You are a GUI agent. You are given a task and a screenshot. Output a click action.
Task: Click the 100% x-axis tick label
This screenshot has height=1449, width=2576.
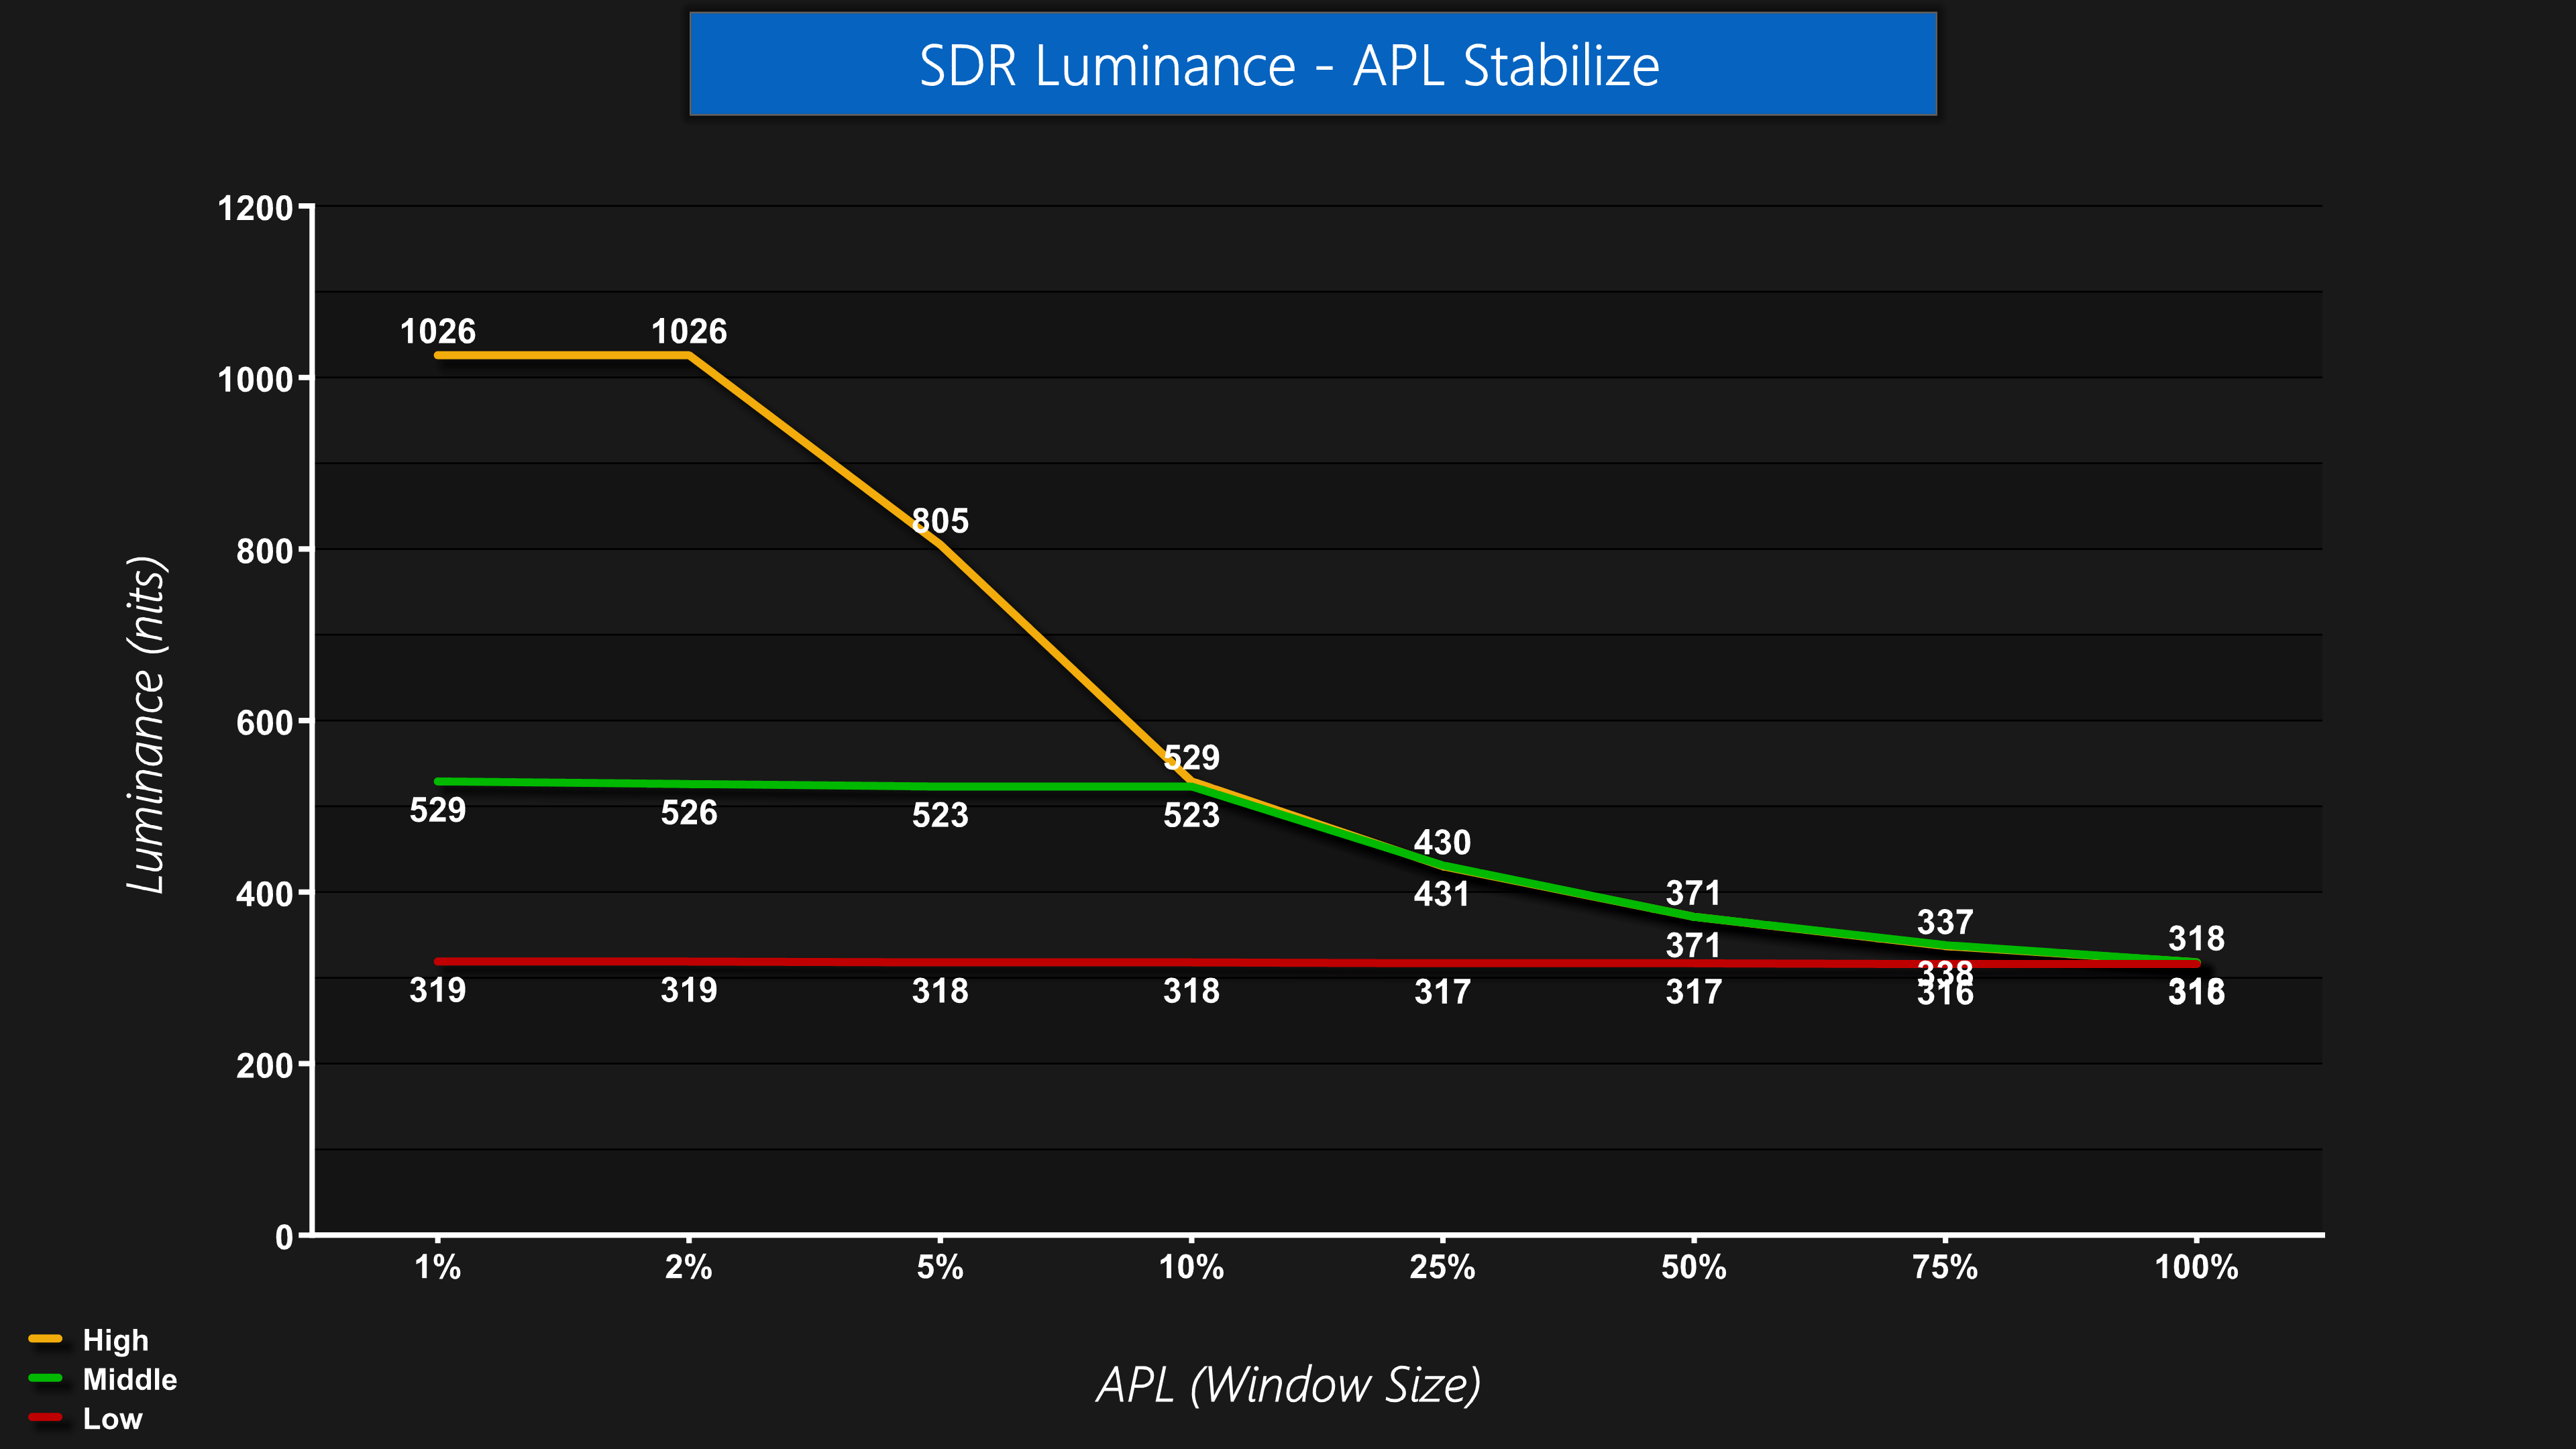click(2196, 1267)
